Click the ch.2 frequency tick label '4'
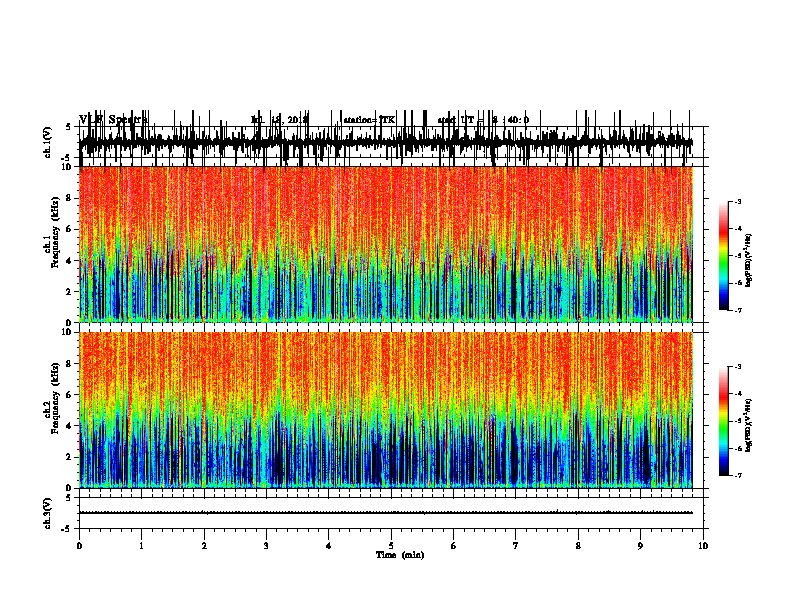This screenshot has height=612, width=792. 69,426
